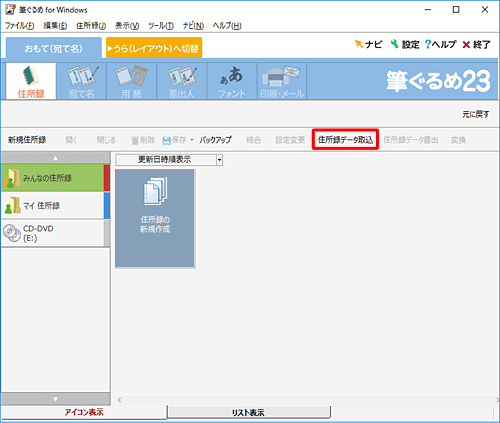Viewport: 500px width, 423px height.
Task: Select CD-DVD (E:) drive
Action: pos(55,233)
